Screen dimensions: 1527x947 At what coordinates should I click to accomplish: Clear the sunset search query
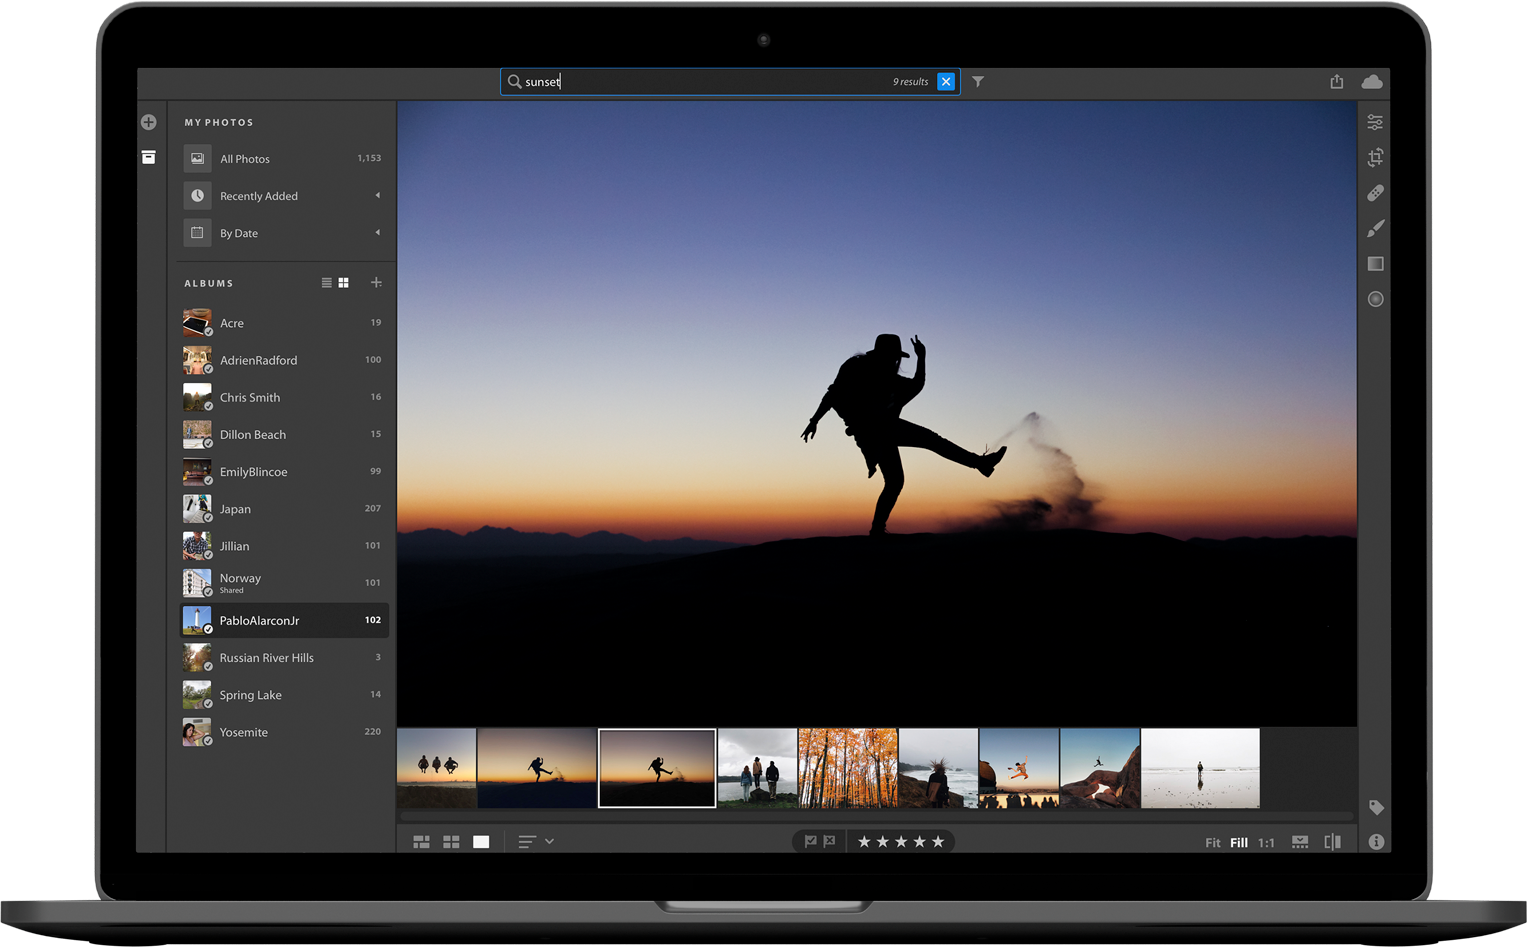coord(946,81)
